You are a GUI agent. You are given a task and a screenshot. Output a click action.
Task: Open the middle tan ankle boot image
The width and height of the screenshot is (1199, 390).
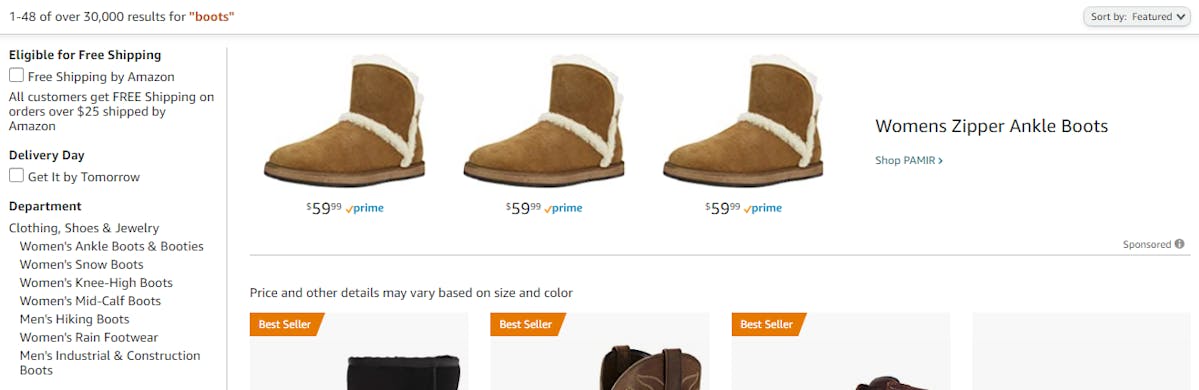[544, 121]
